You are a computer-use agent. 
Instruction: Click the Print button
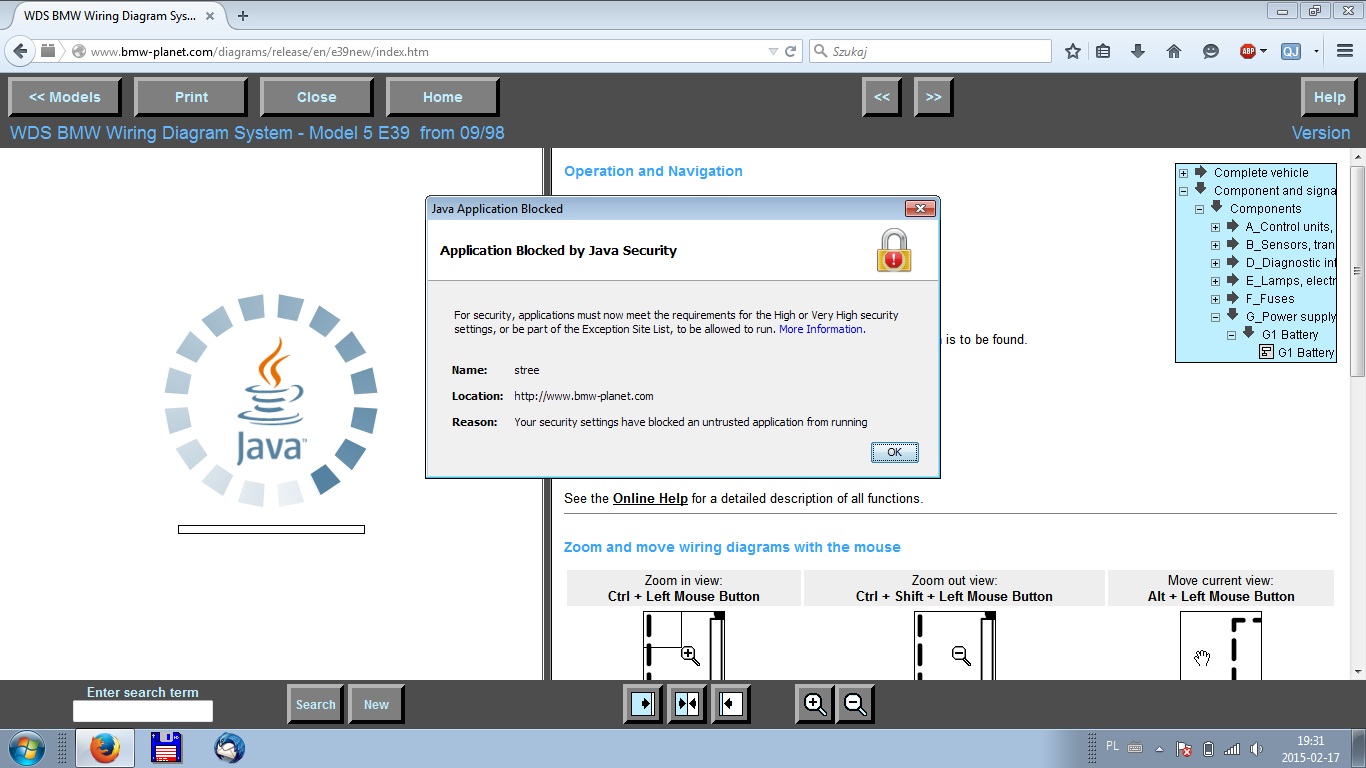[x=191, y=97]
